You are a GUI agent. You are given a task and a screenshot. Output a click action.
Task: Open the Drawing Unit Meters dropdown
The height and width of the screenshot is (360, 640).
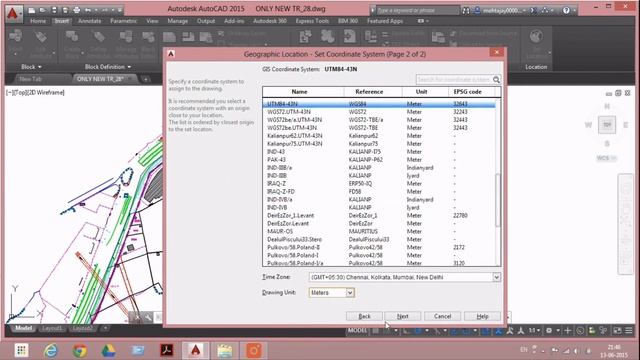350,293
